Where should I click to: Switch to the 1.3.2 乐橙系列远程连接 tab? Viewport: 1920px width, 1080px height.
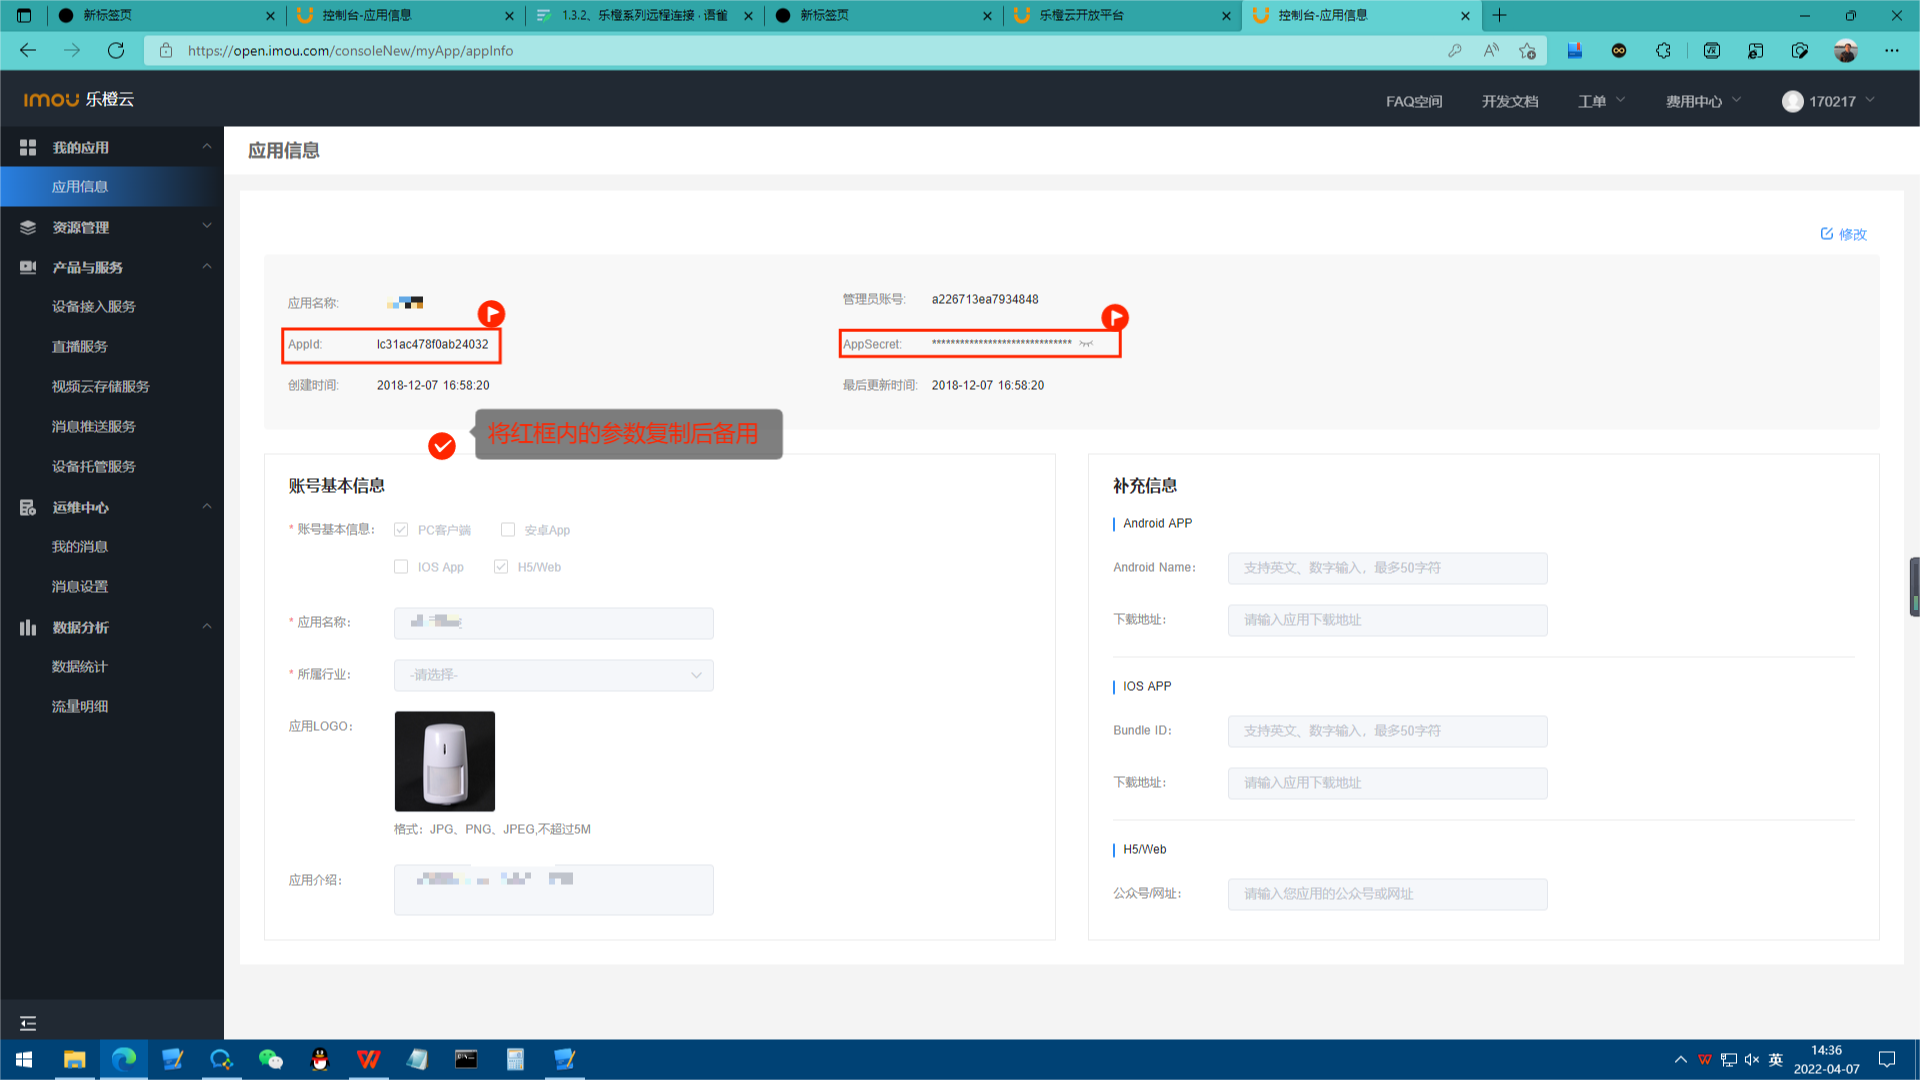pos(644,15)
